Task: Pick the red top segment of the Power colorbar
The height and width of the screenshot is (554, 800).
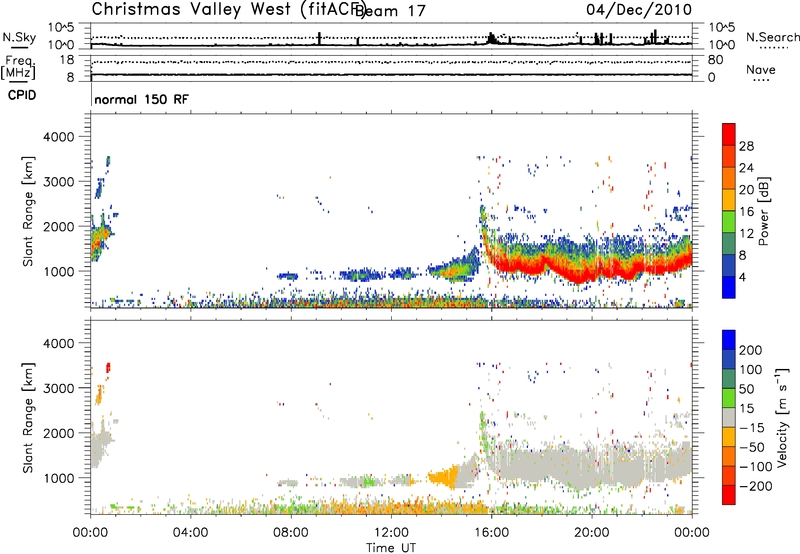Action: tap(729, 134)
